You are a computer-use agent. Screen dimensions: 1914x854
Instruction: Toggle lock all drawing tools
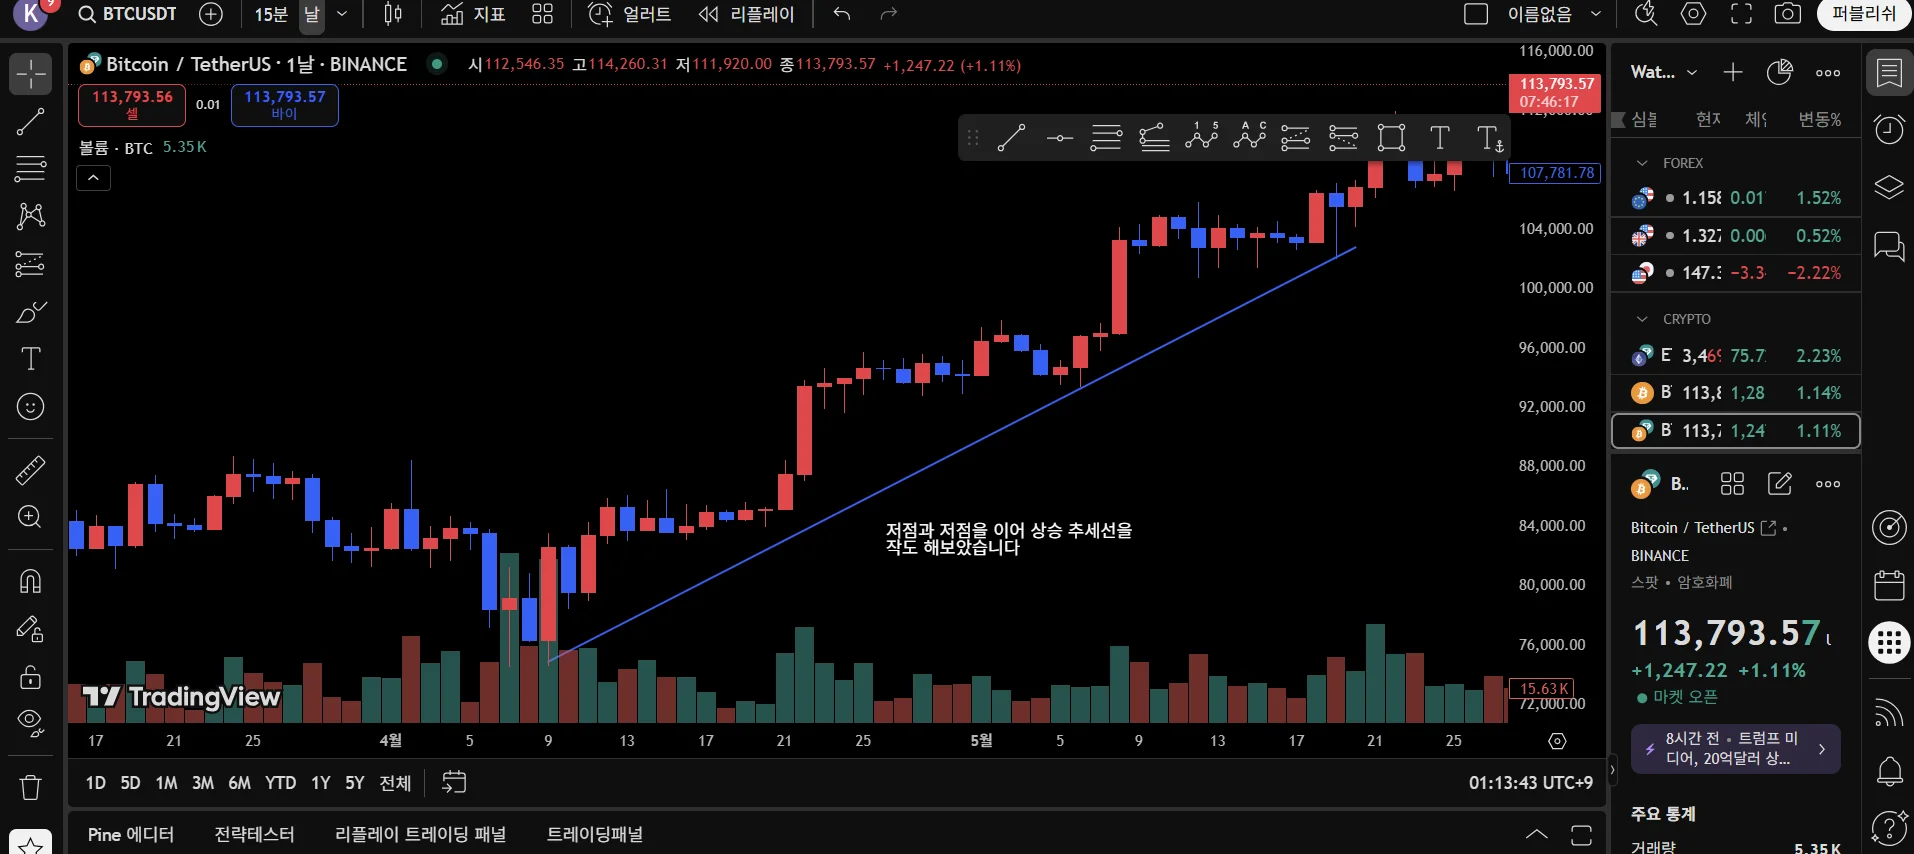[31, 677]
